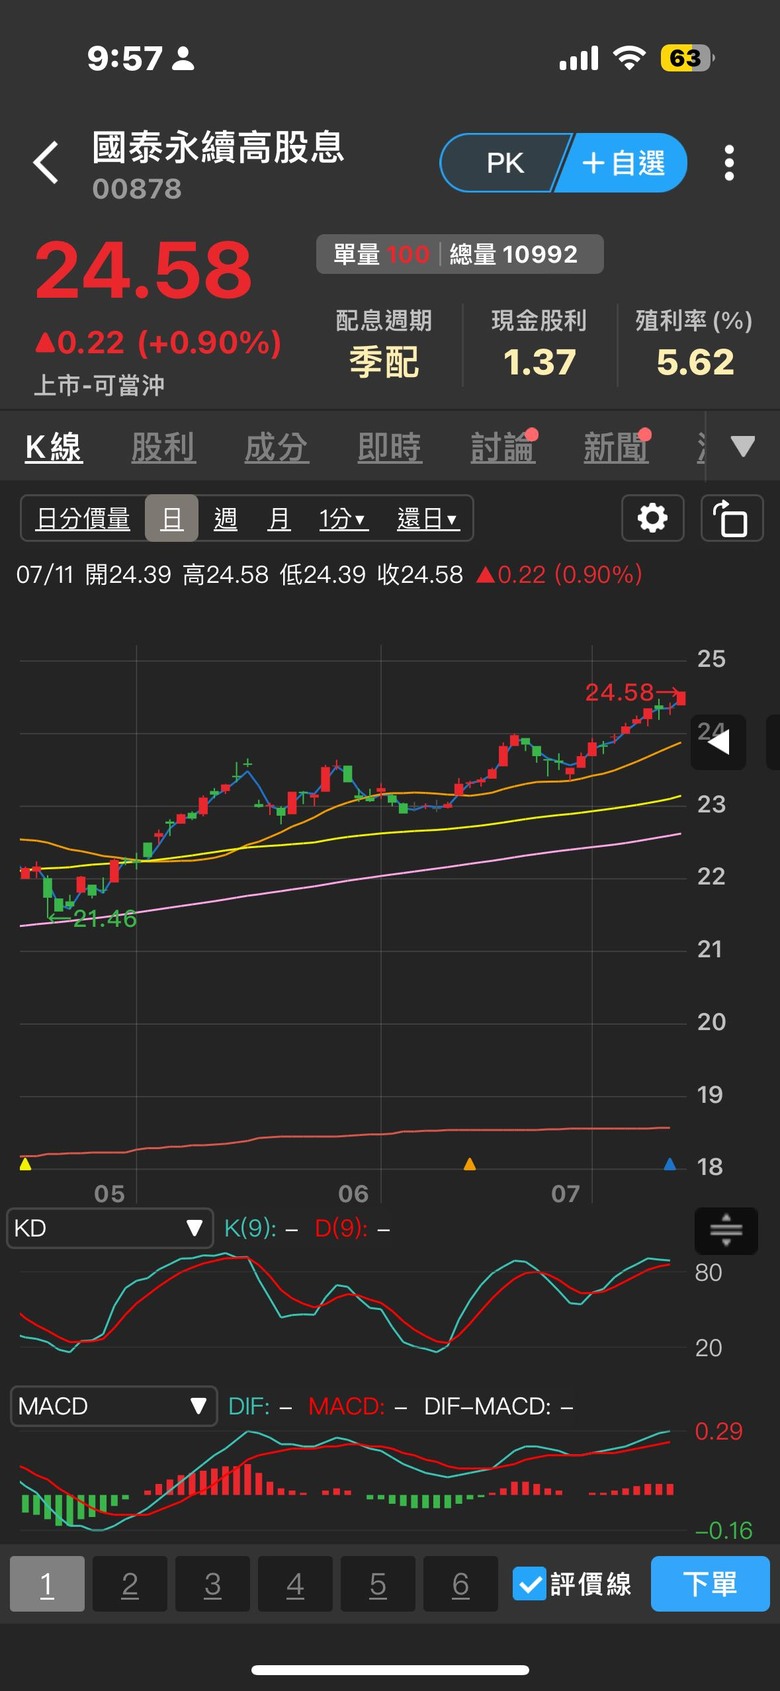Image resolution: width=780 pixels, height=1691 pixels.
Task: Tap the orange triangle event marker
Action: (470, 1163)
